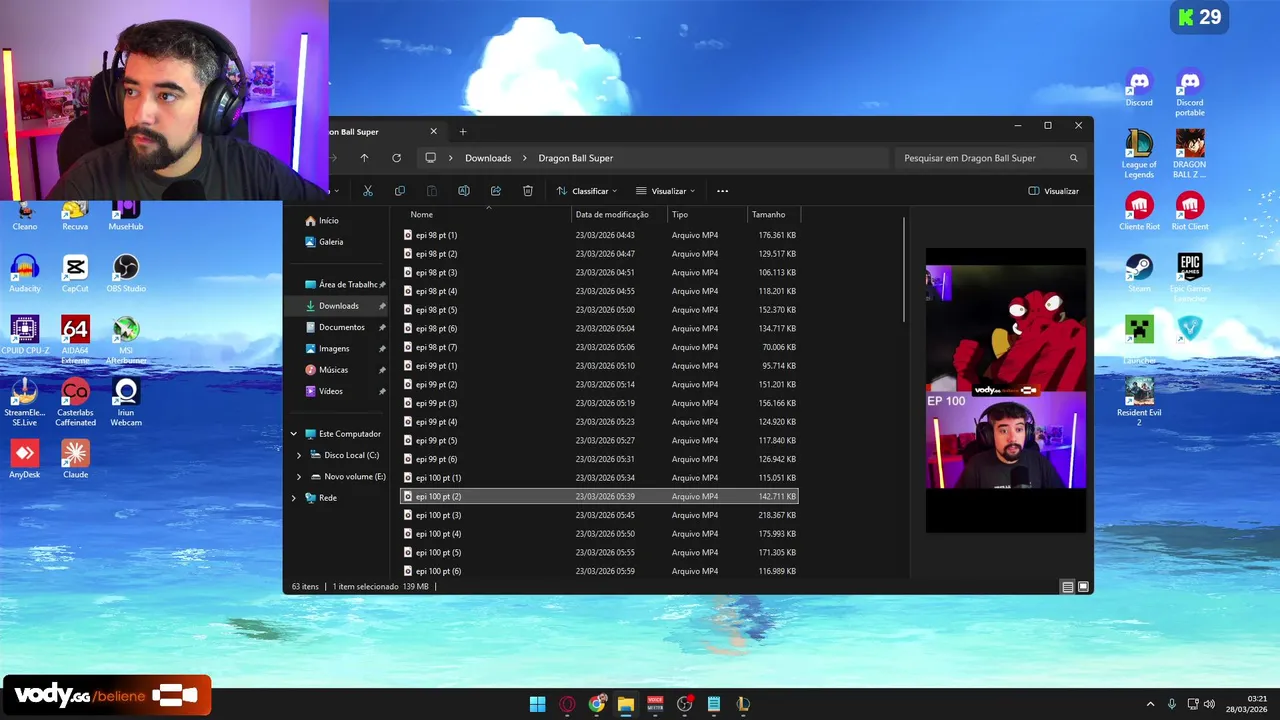The height and width of the screenshot is (720, 1280).
Task: Open AnyDesk desktop shortcut
Action: click(25, 459)
